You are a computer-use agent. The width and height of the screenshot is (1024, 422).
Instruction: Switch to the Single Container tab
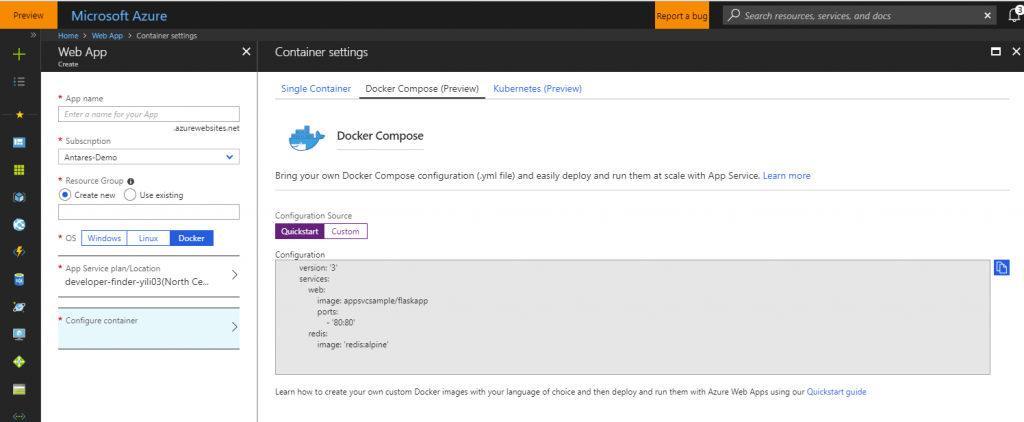[314, 89]
